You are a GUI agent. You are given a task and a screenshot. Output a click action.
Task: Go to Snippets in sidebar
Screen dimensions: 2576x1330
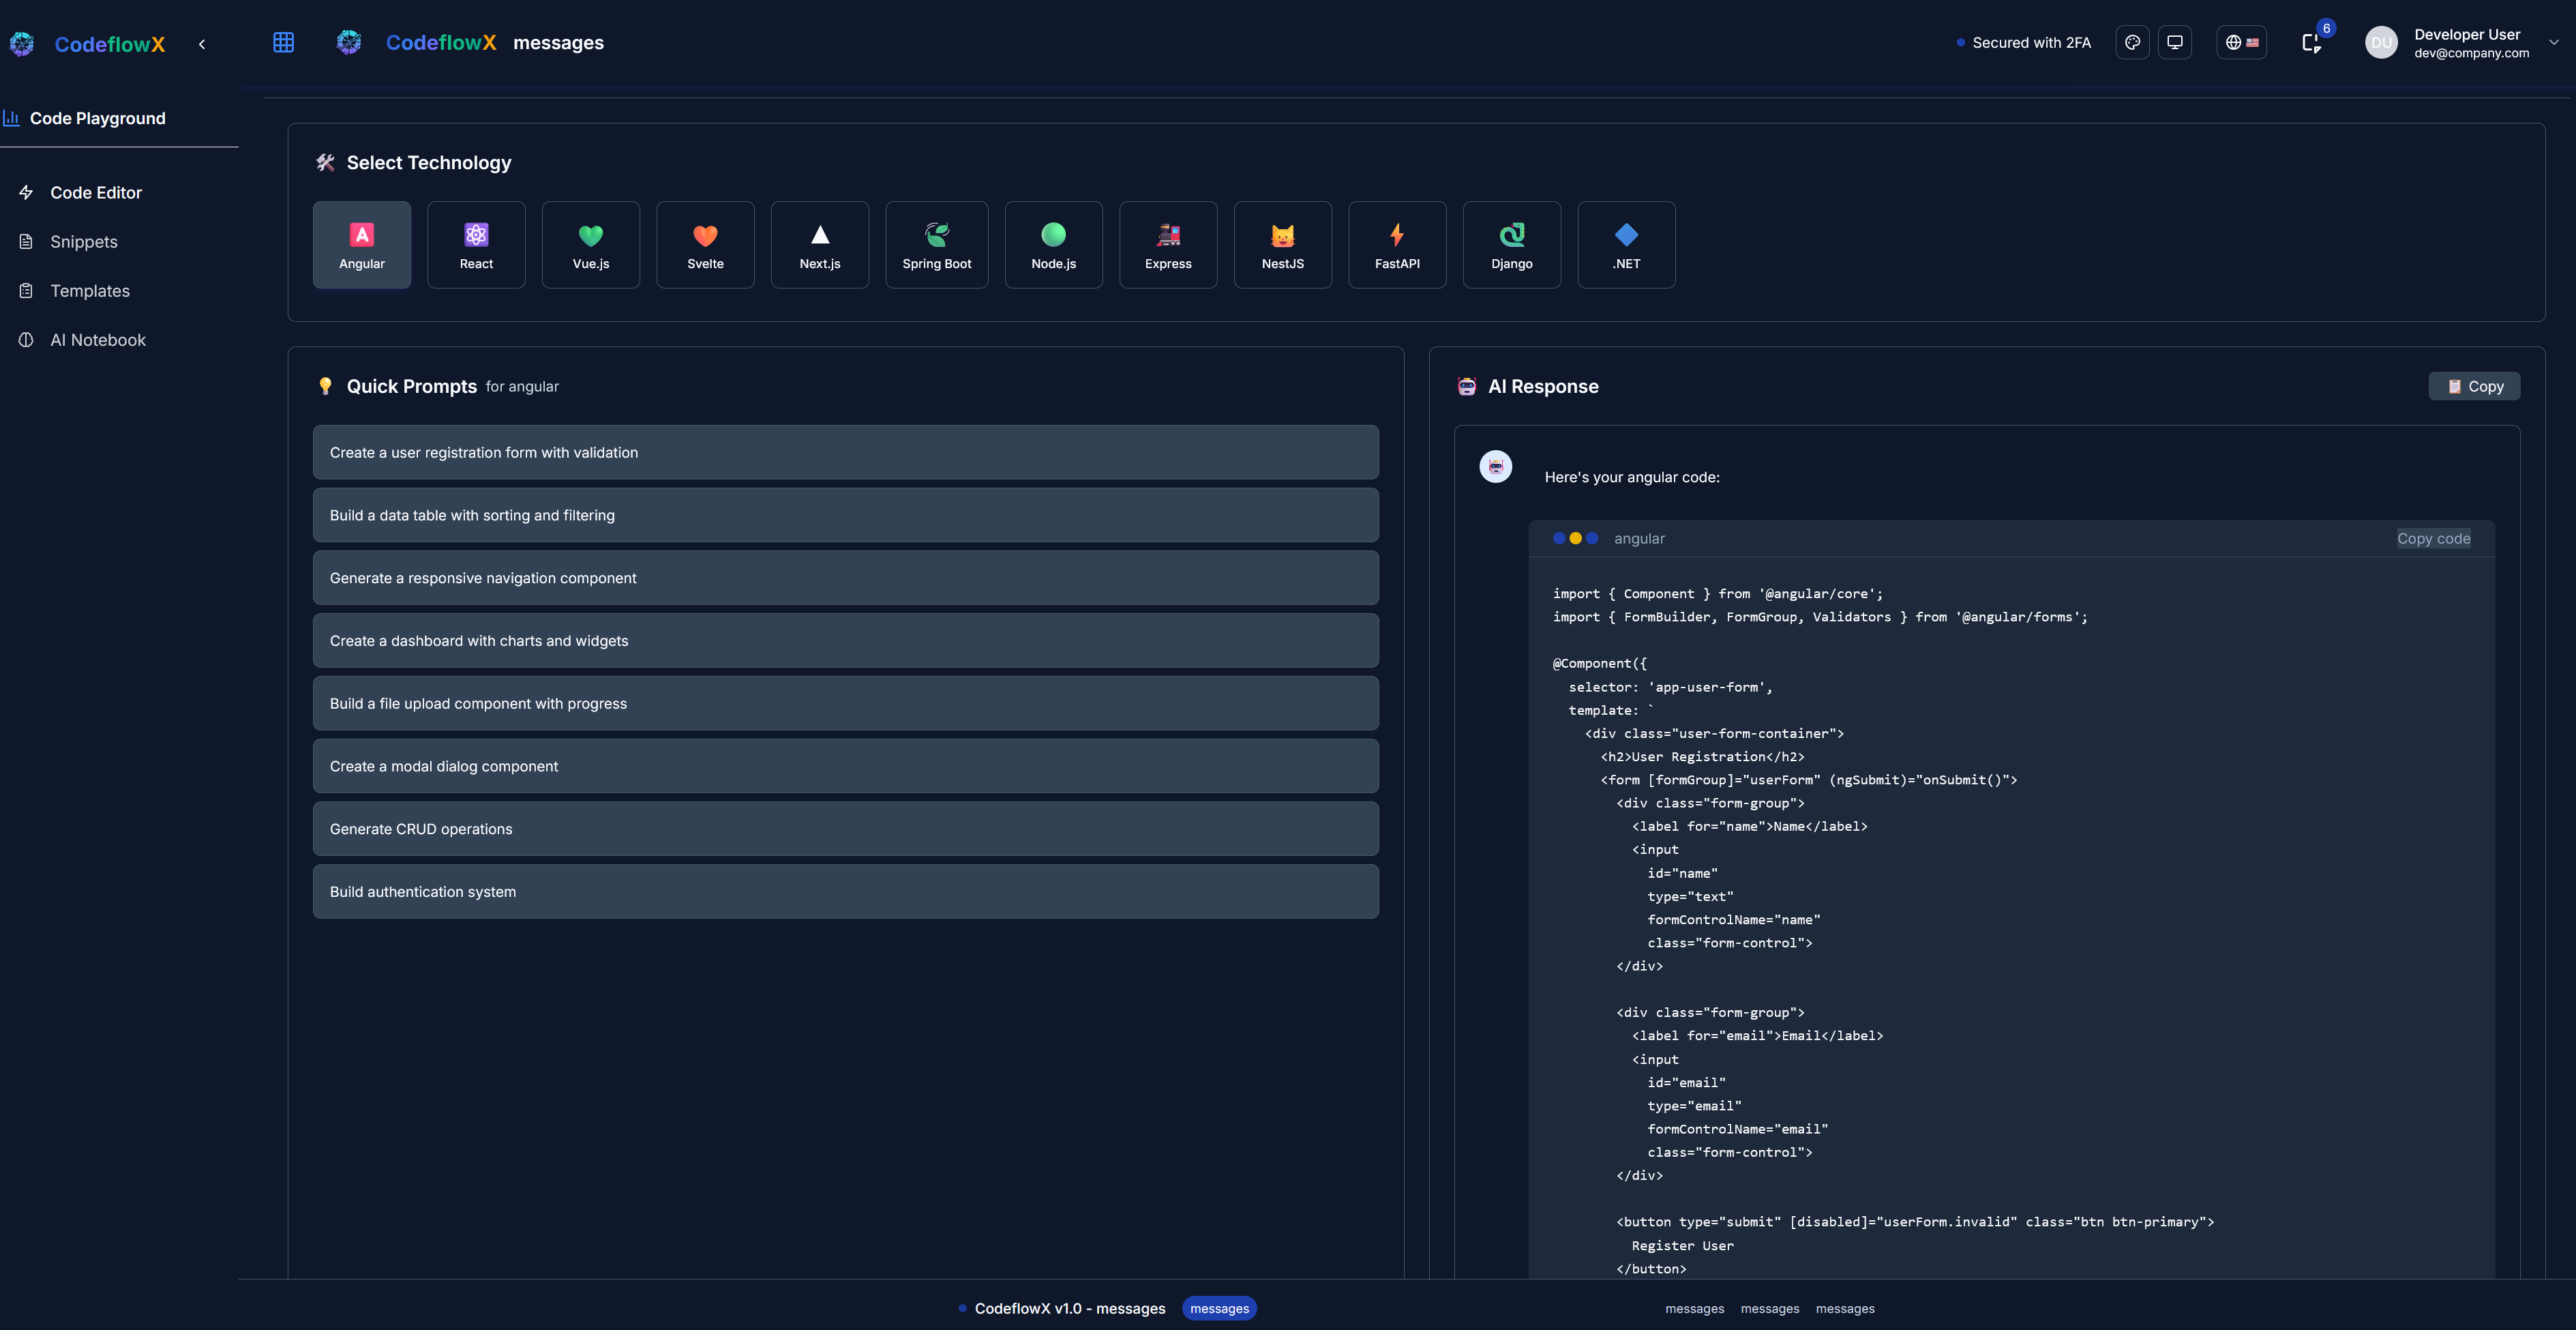[x=84, y=241]
